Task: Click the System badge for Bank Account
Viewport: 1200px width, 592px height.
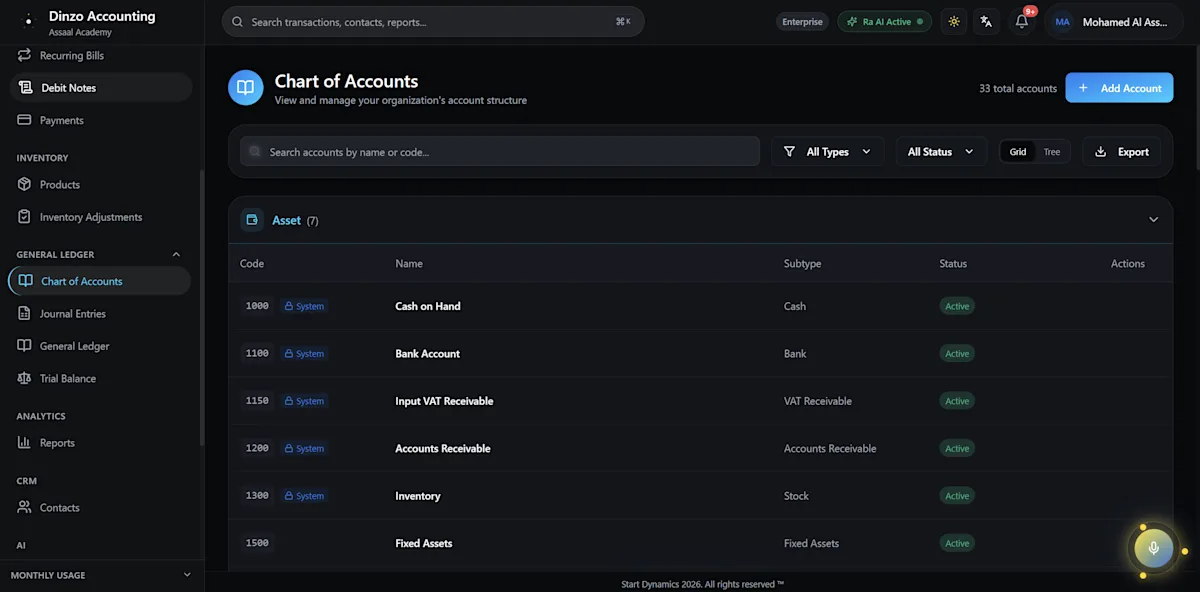Action: click(x=304, y=354)
